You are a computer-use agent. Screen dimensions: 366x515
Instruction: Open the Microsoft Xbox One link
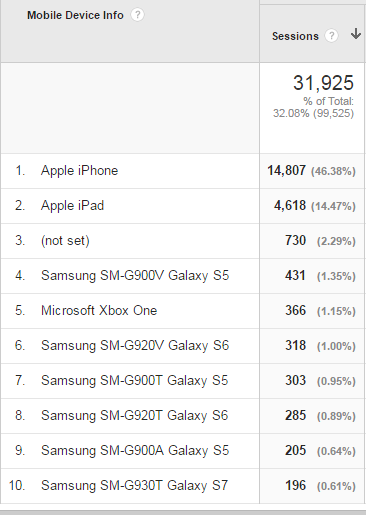pyautogui.click(x=99, y=311)
